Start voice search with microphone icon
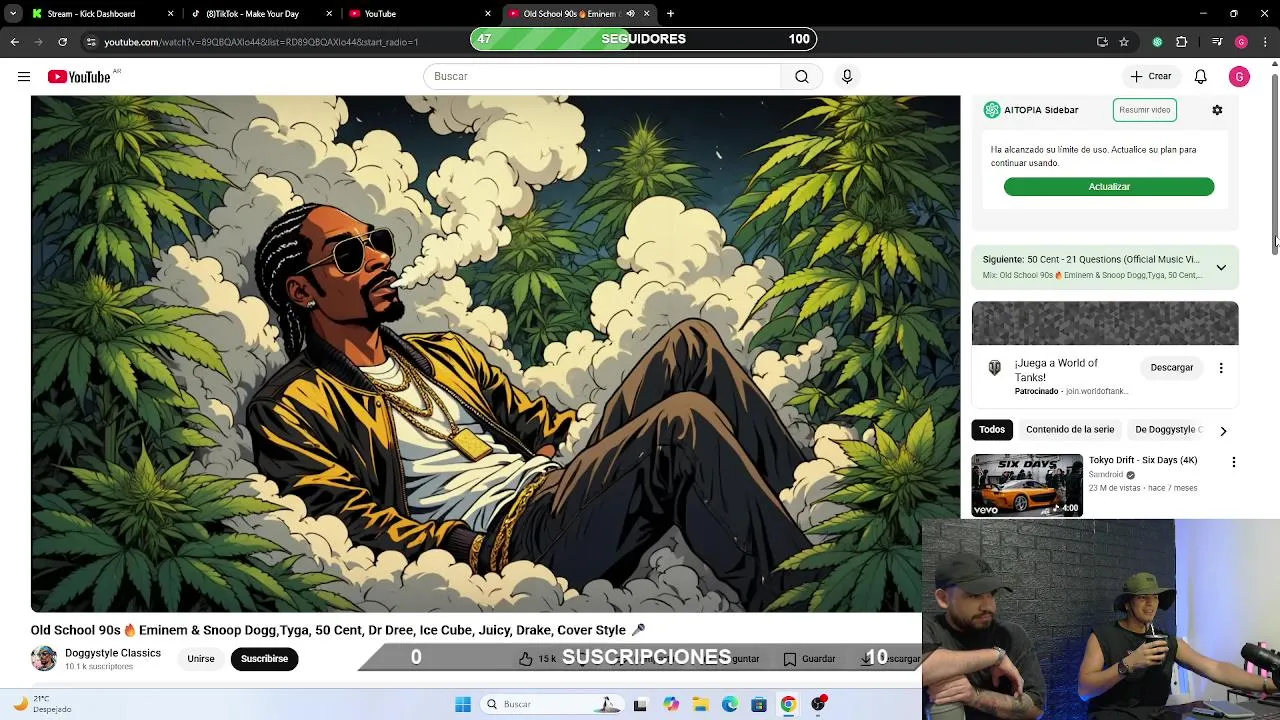This screenshot has height=720, width=1280. [x=847, y=76]
